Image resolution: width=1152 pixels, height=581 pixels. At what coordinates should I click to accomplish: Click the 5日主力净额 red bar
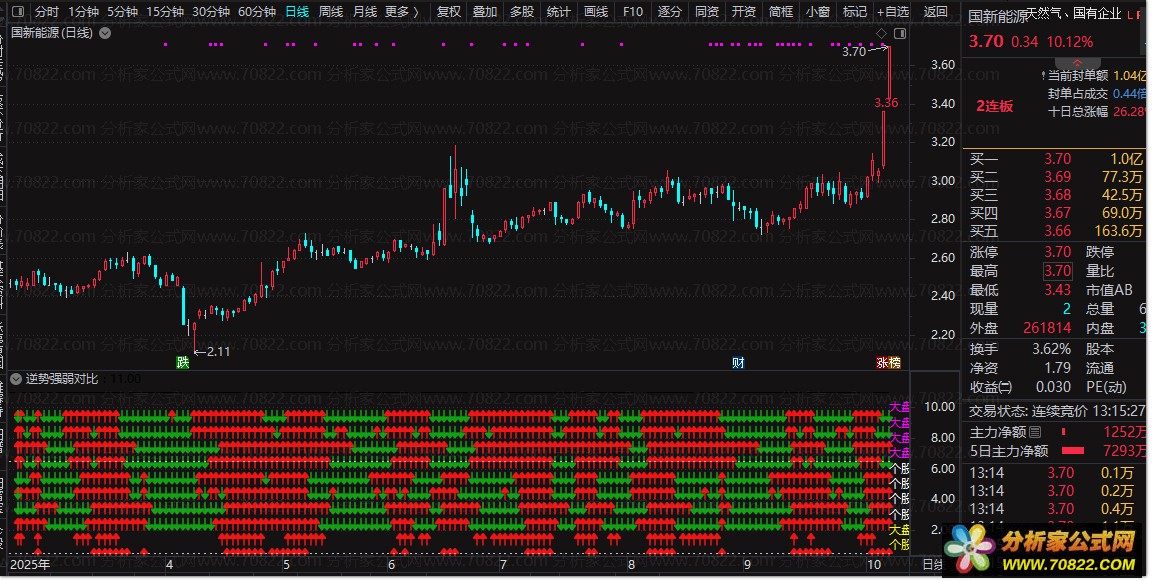click(1073, 451)
